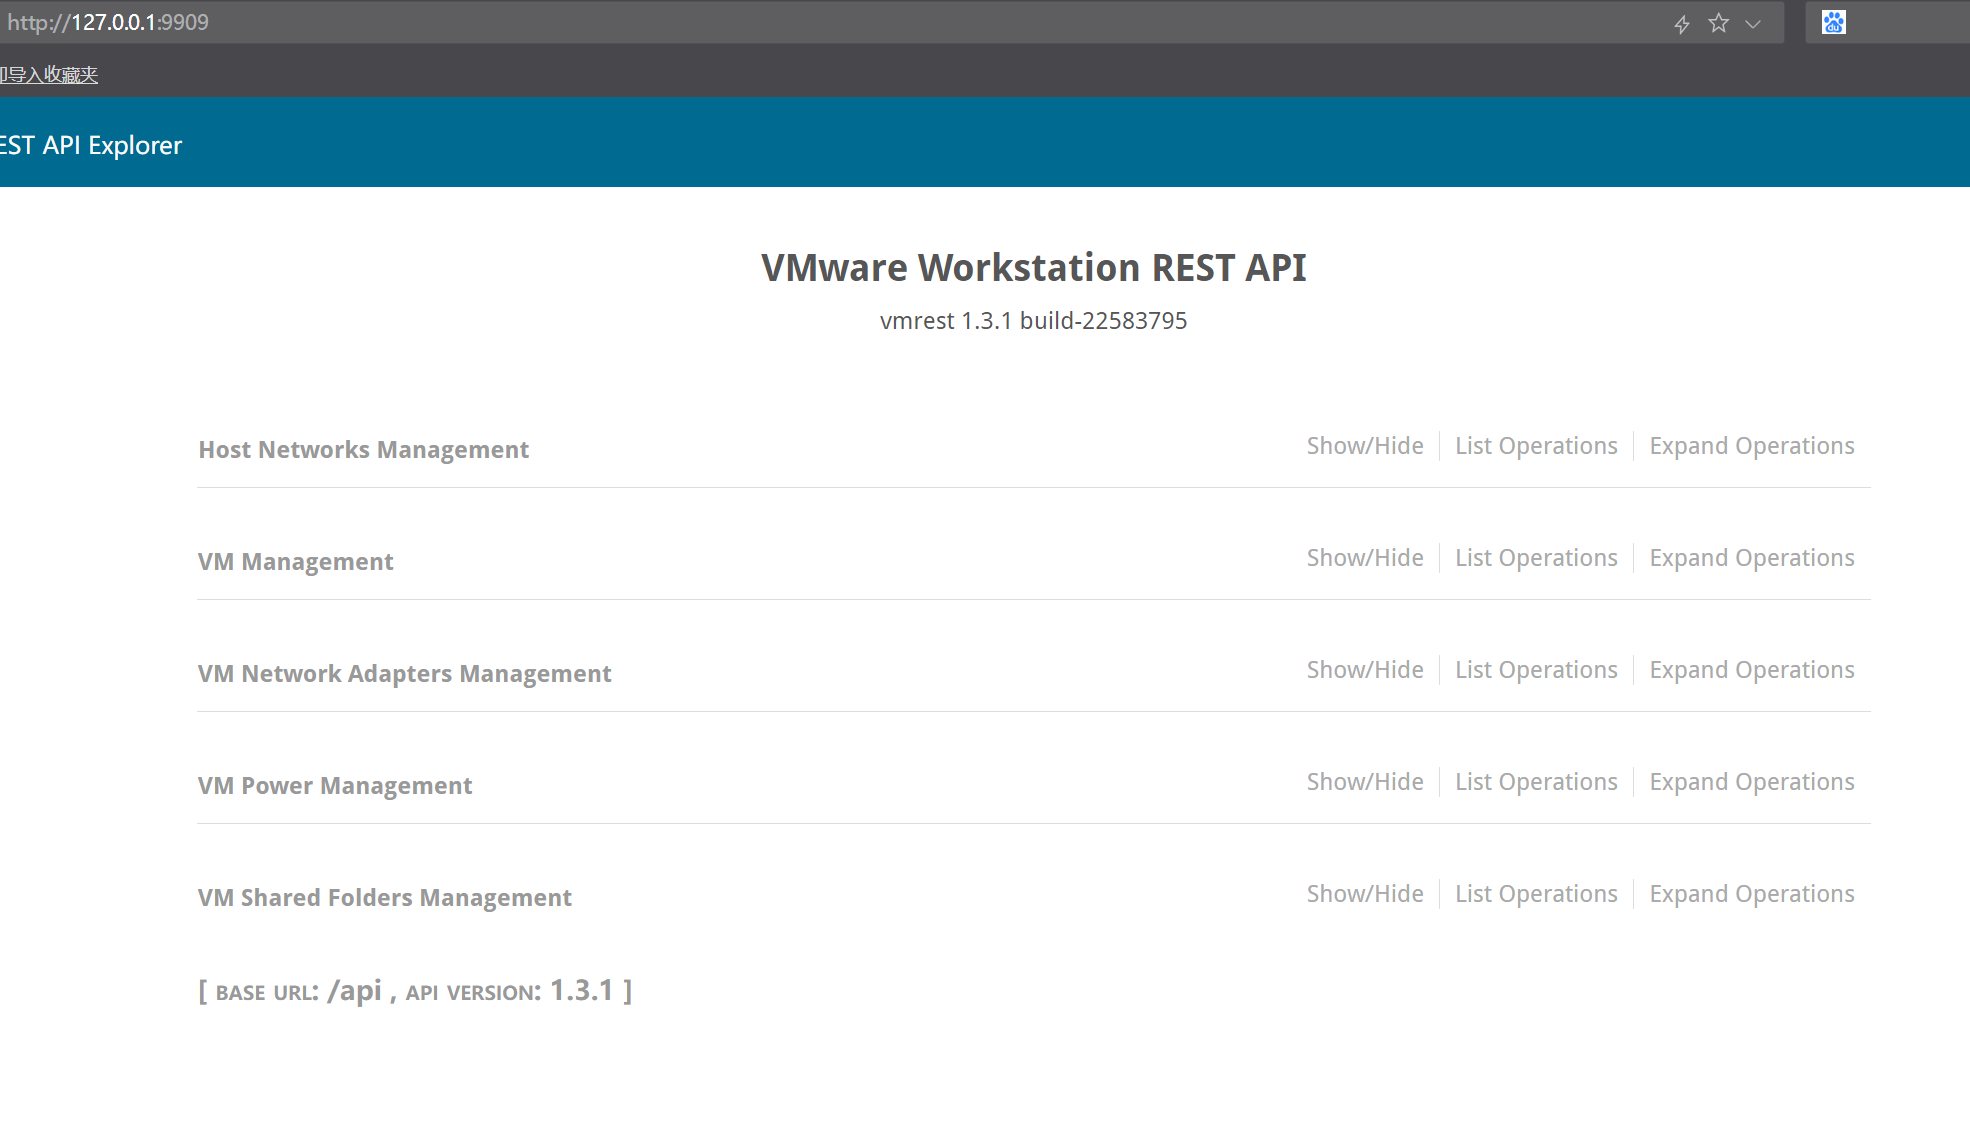Open the address bar dropdown chevron

click(1753, 24)
